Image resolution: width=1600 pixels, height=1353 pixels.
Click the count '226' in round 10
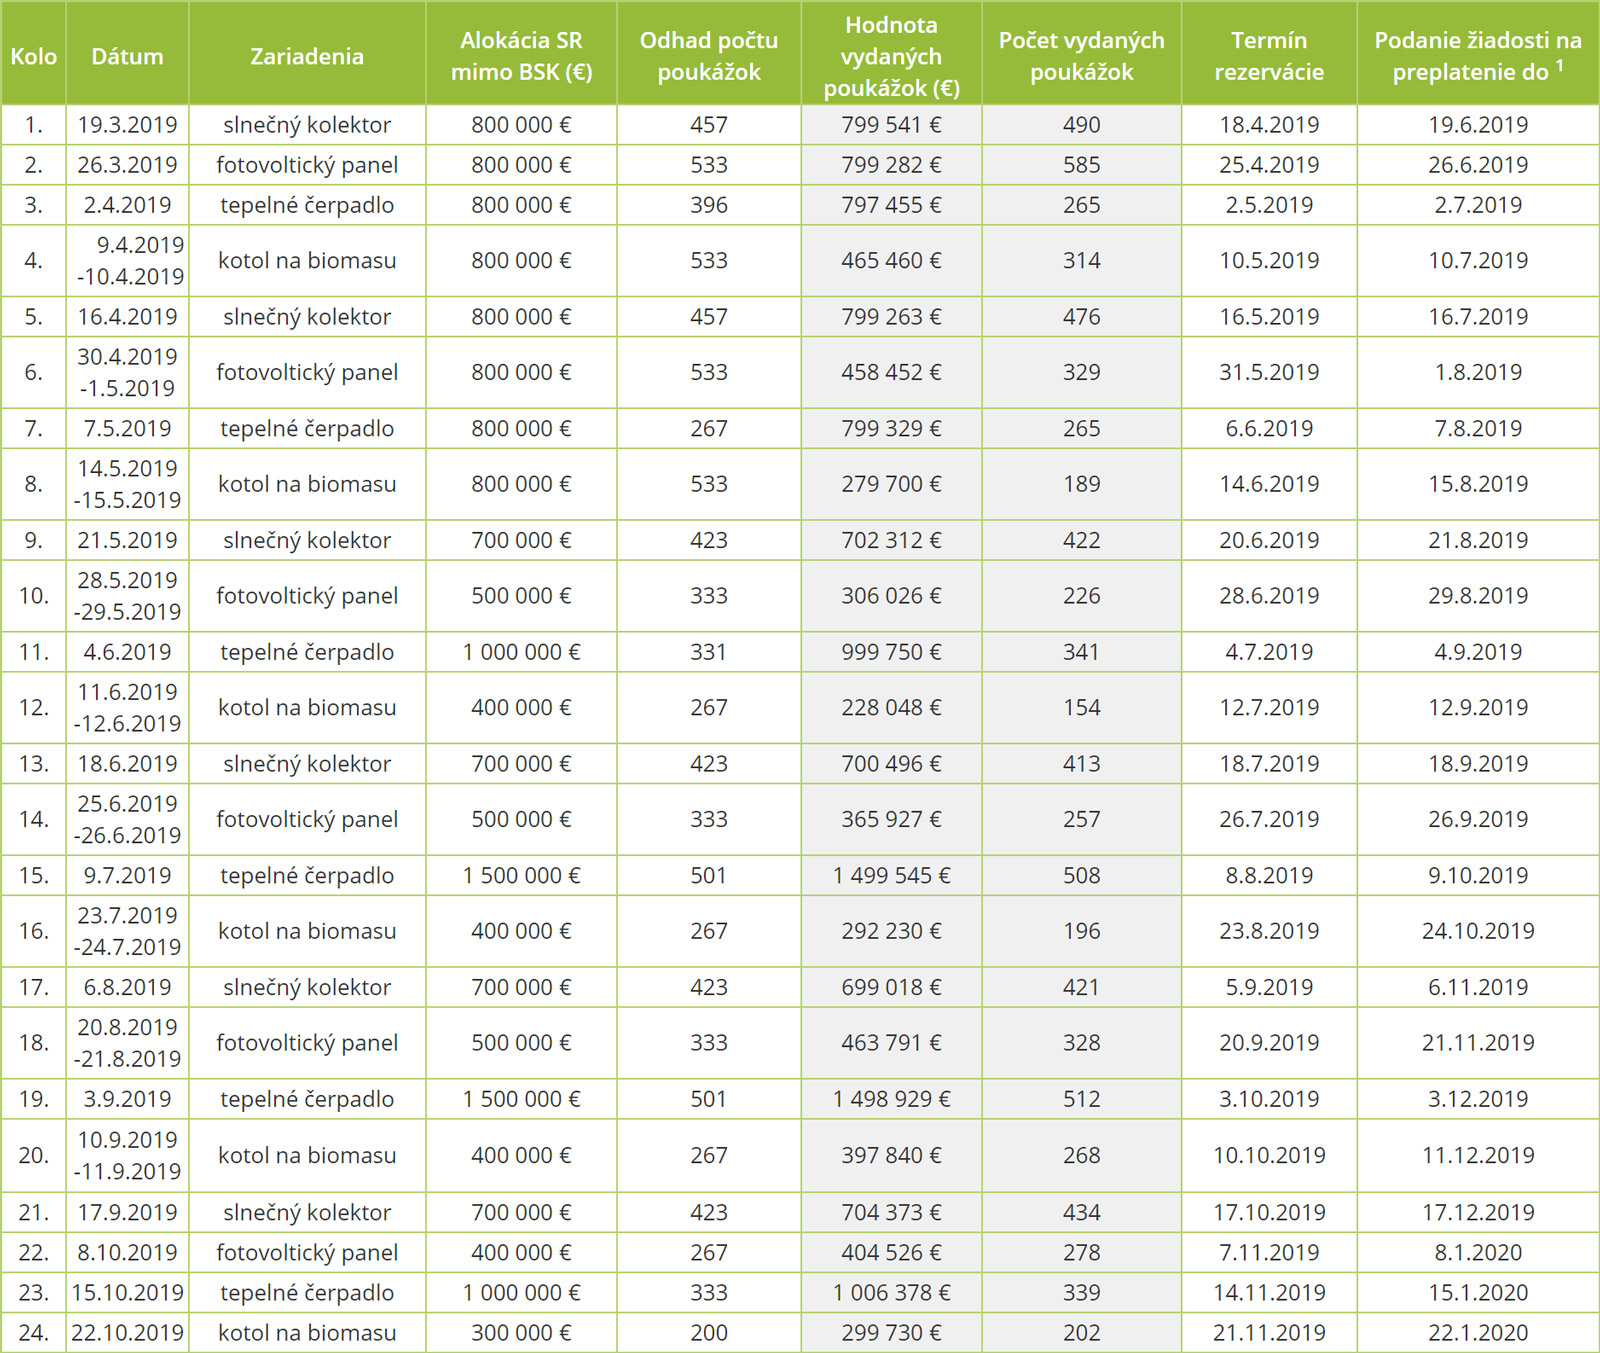point(1081,596)
